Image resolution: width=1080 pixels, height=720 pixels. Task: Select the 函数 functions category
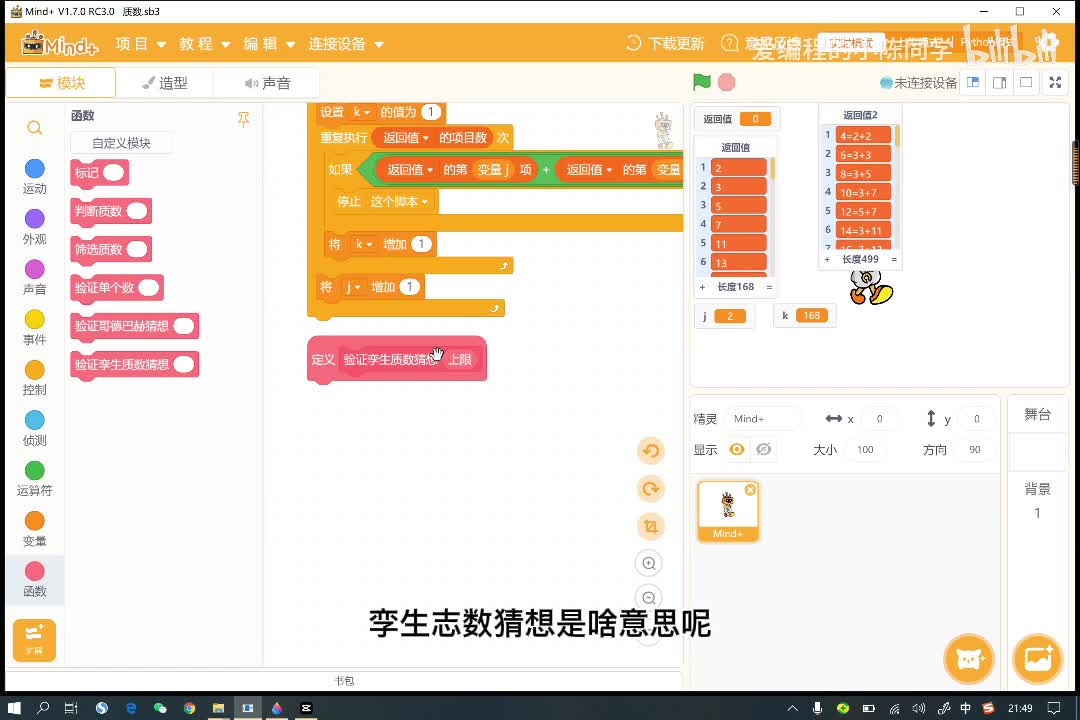34,579
